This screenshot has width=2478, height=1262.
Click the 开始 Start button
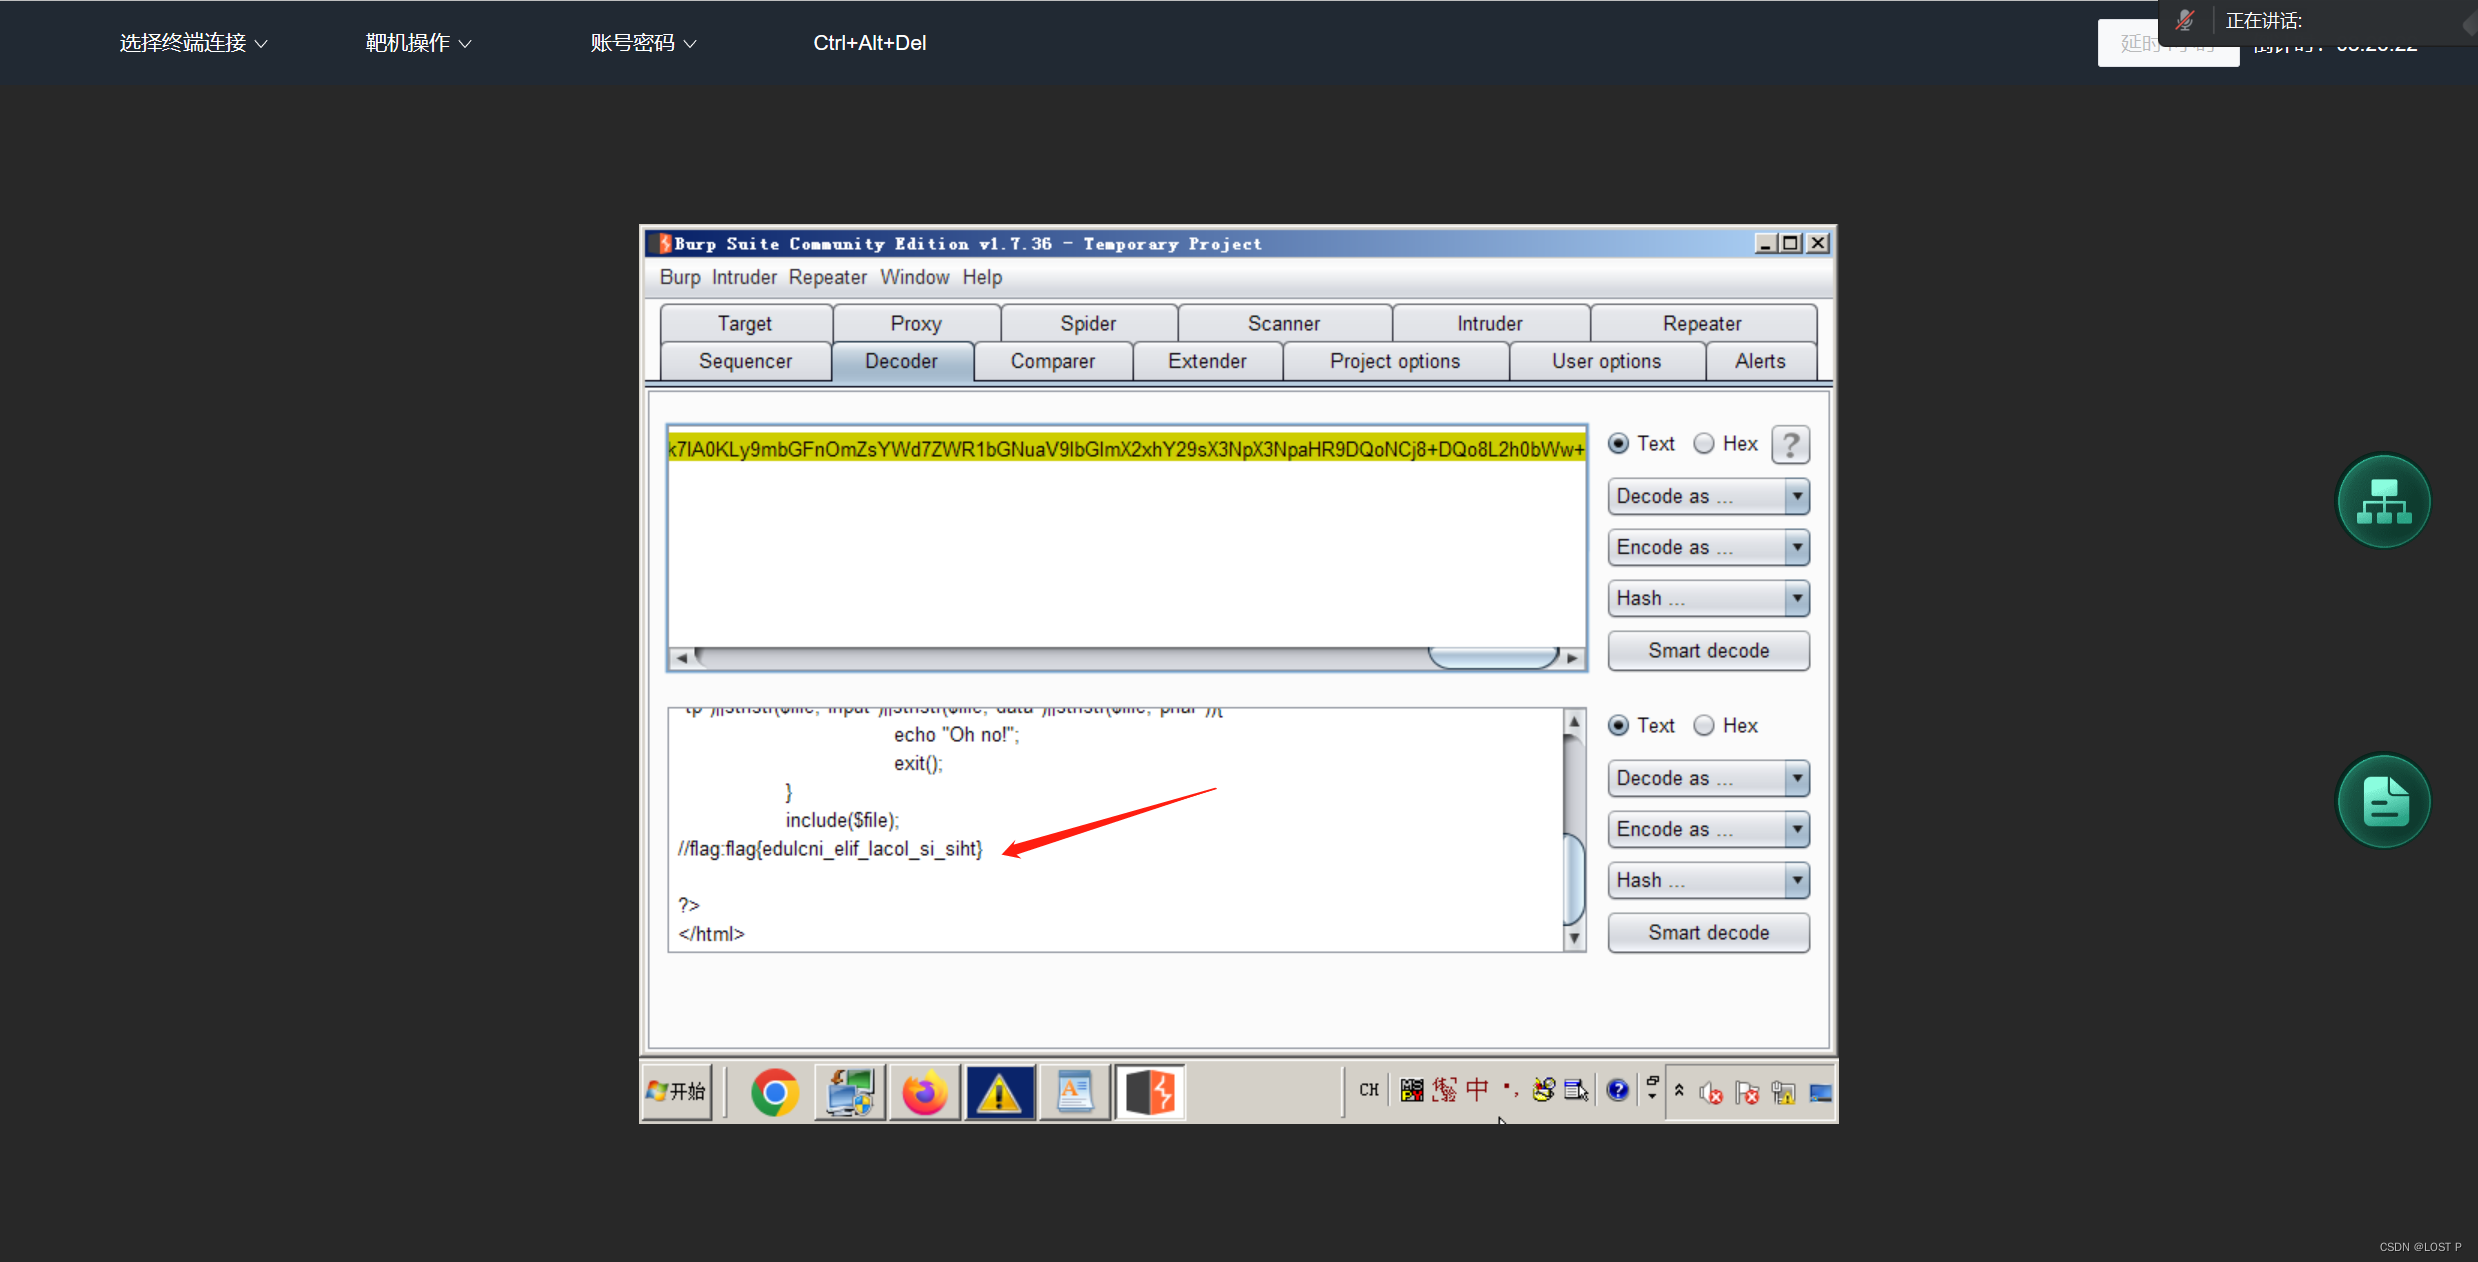tap(676, 1092)
